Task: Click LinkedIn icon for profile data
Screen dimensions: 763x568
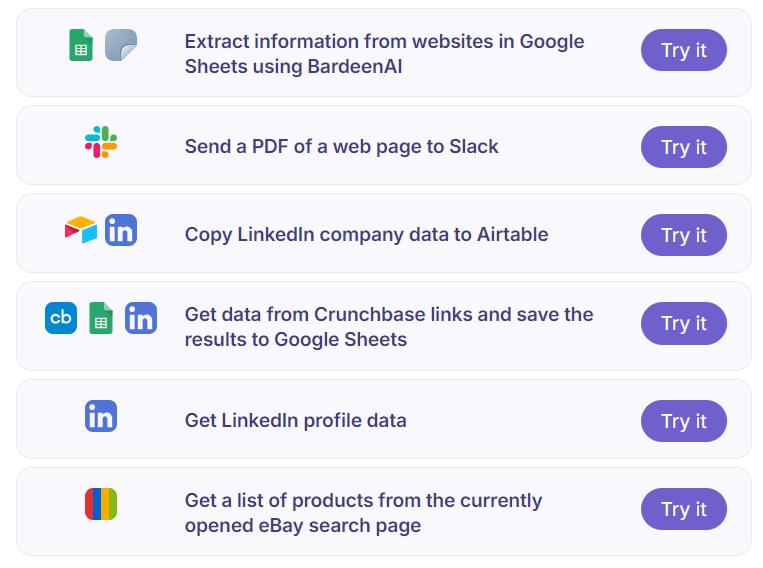Action: 101,416
